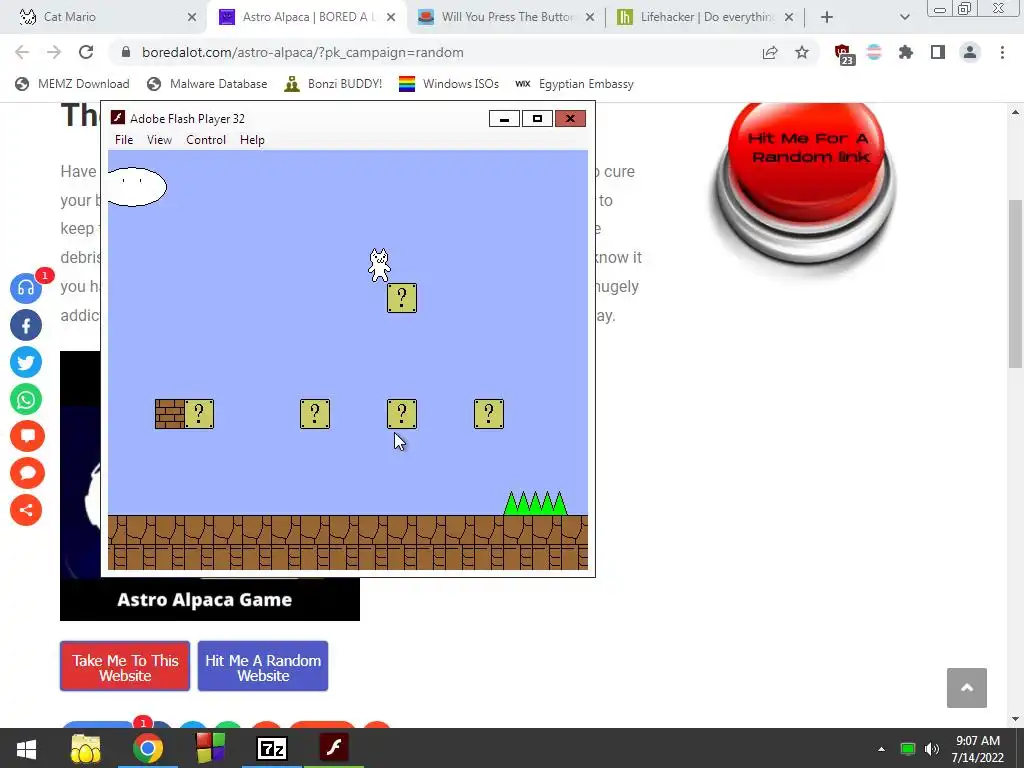Open the striped flag extension icon

[x=874, y=52]
